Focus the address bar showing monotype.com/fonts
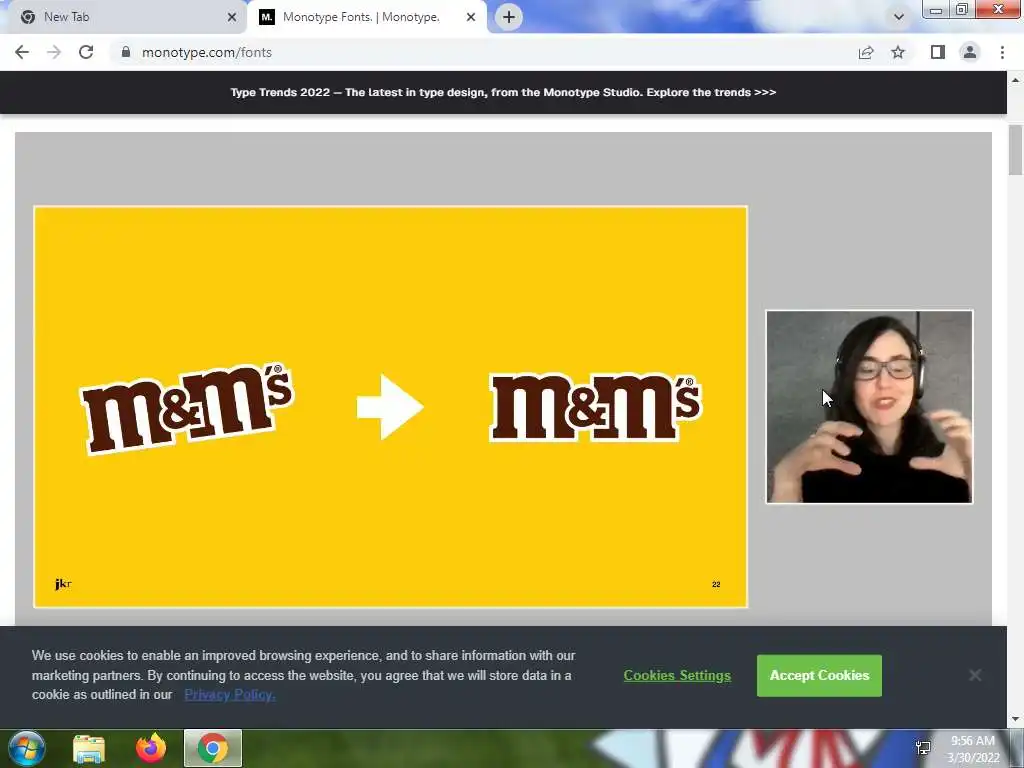 coord(482,52)
